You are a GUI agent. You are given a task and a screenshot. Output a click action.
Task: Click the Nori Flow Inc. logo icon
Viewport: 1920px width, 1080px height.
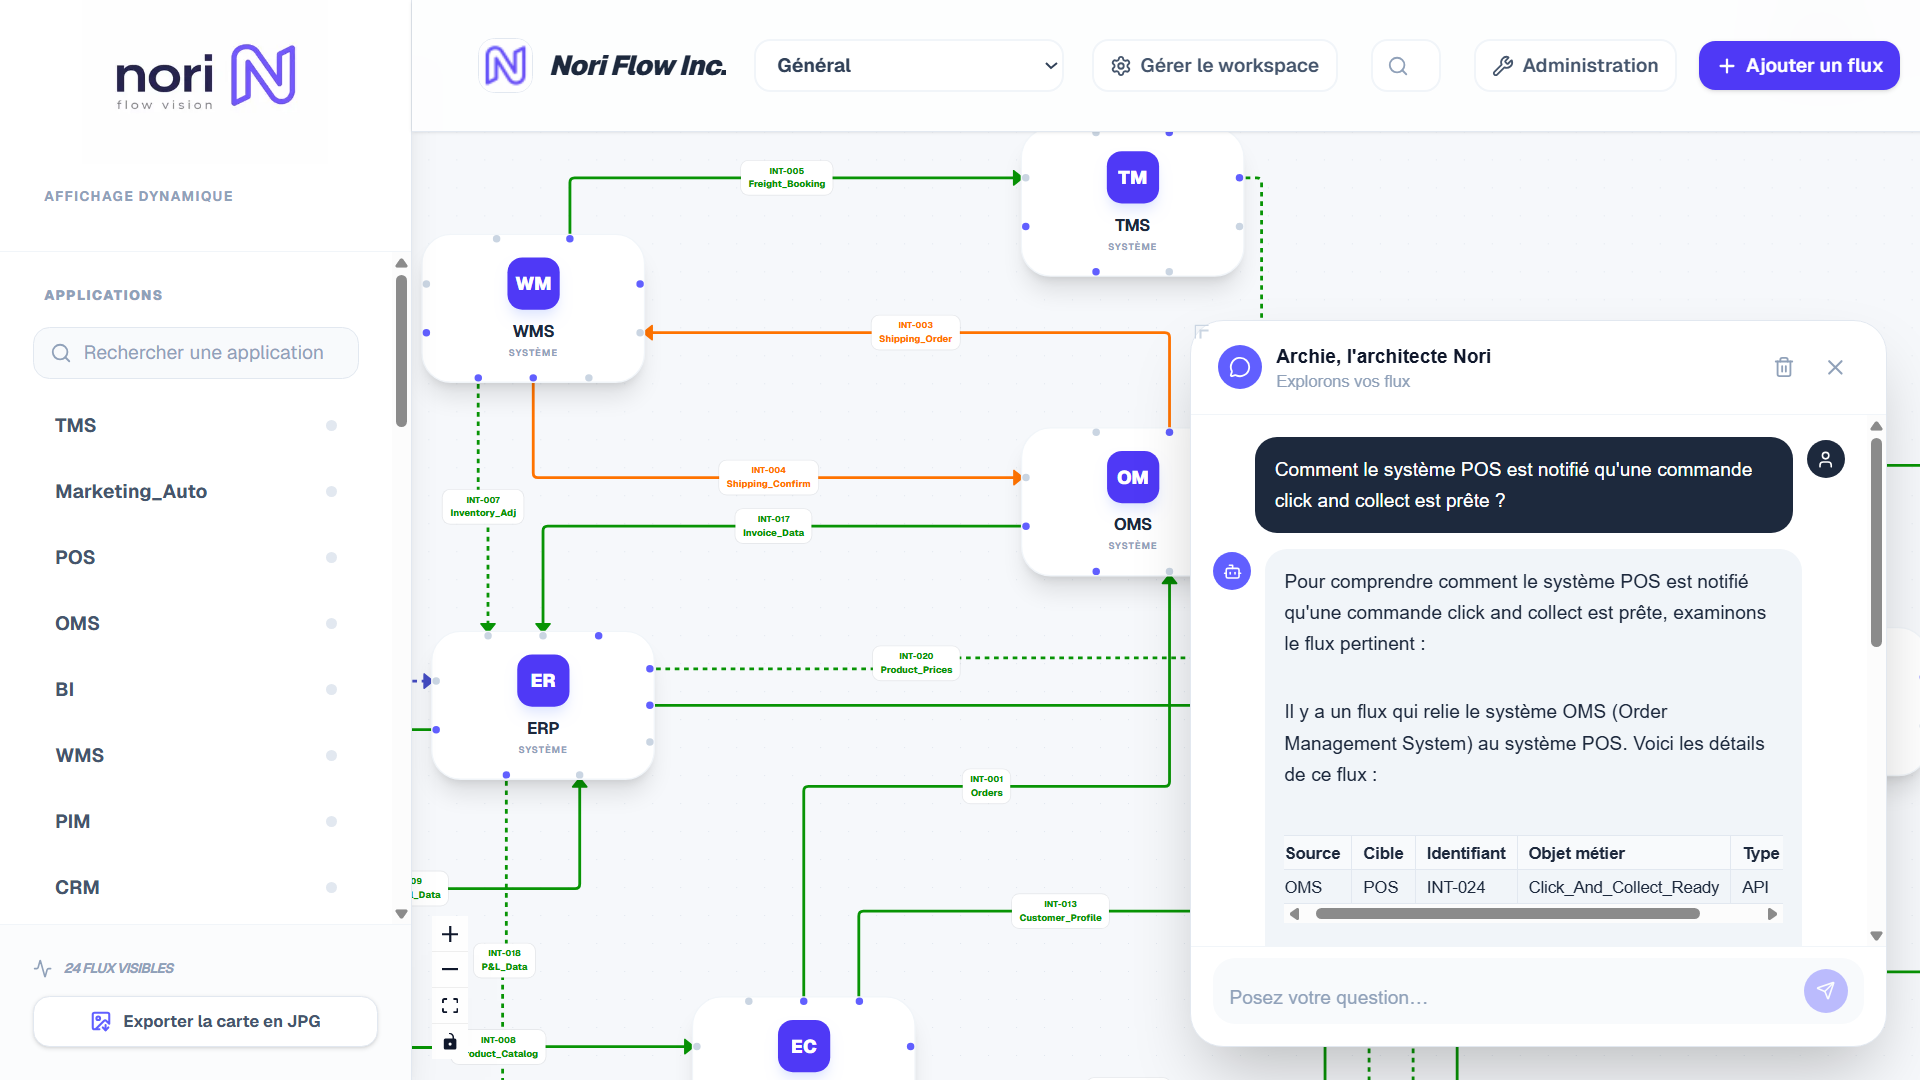(x=505, y=66)
